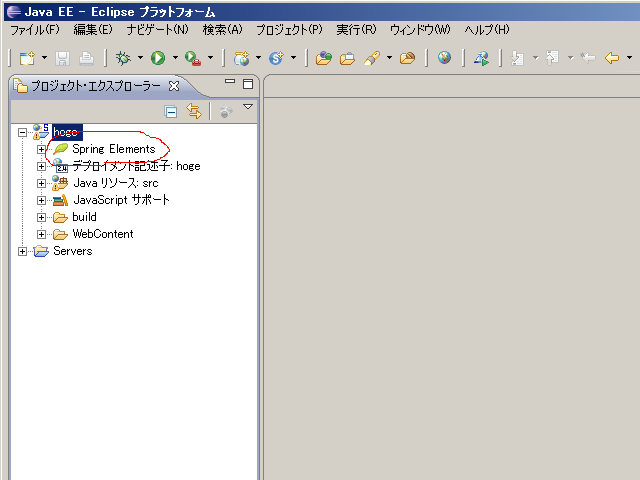Open dropdown beside the Spring S icon

pos(293,58)
